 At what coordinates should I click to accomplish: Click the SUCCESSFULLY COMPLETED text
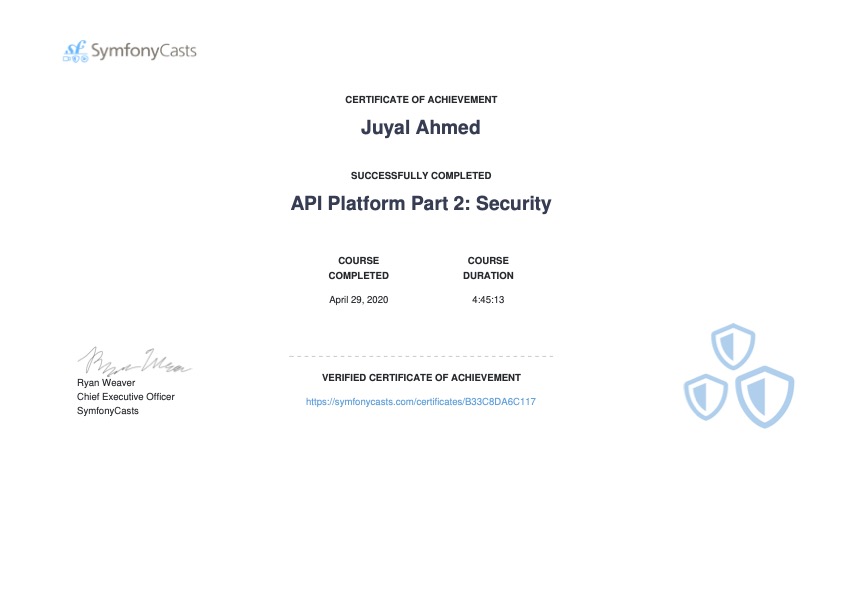(421, 176)
